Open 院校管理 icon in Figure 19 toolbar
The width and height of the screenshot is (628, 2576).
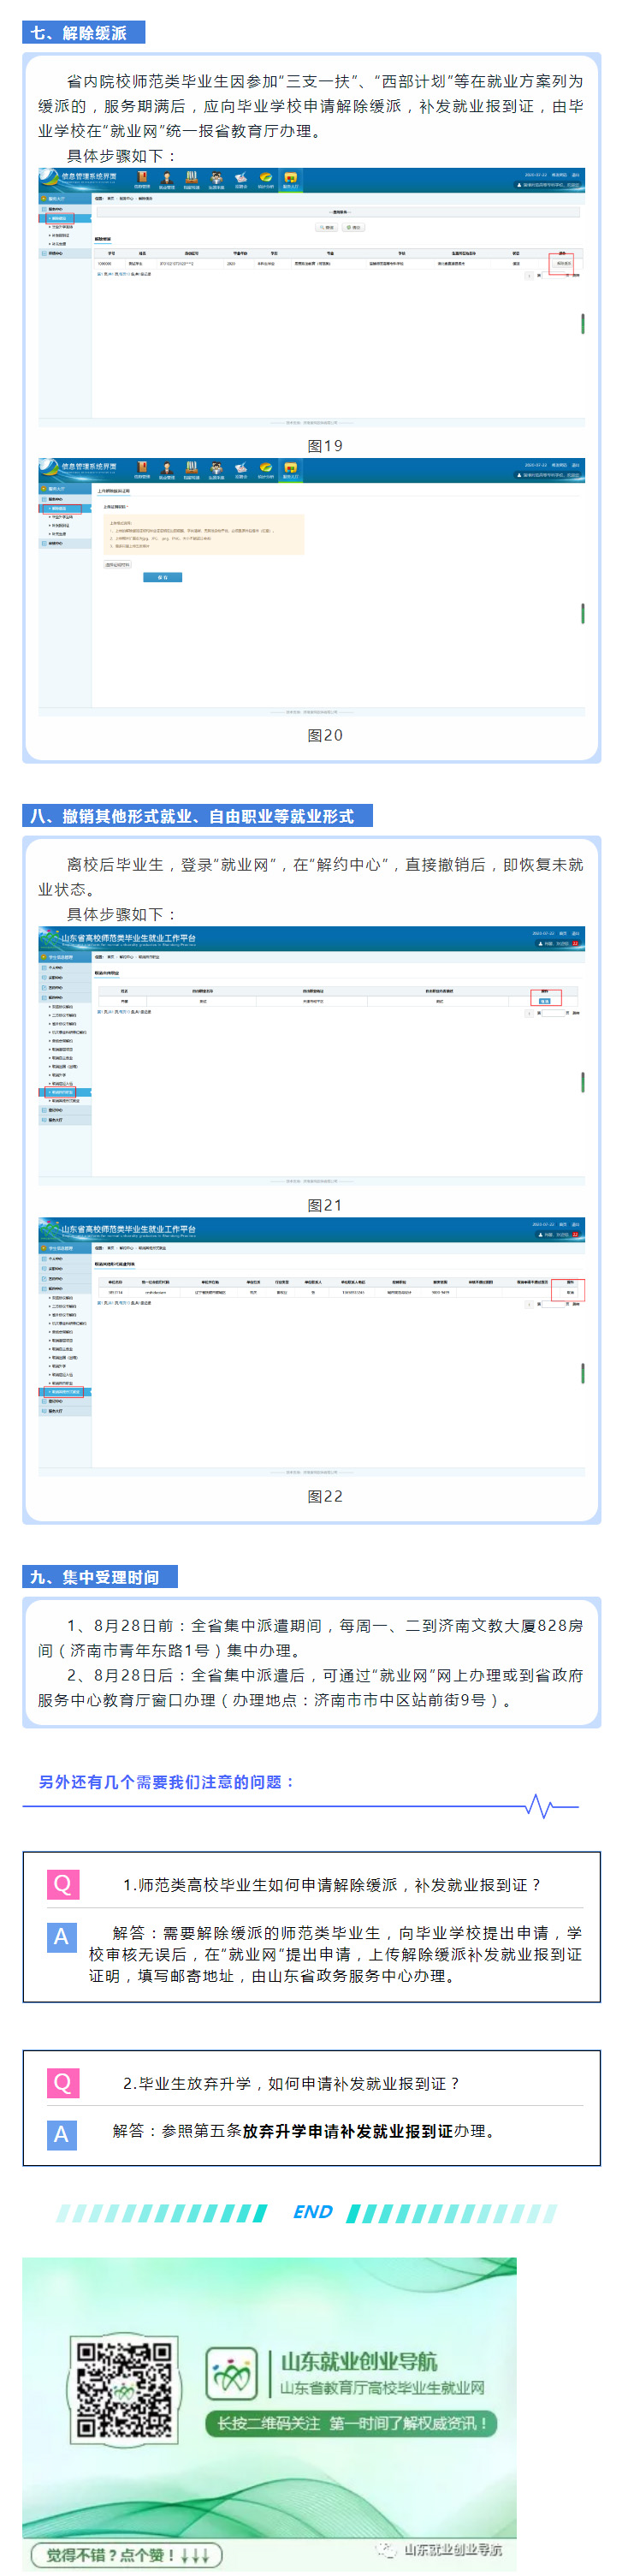click(142, 180)
